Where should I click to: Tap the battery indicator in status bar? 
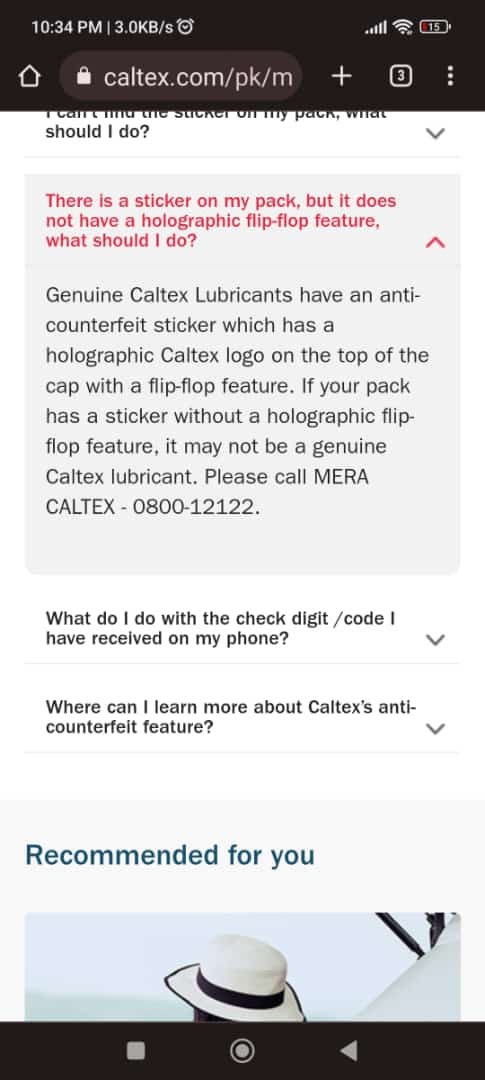pos(435,28)
